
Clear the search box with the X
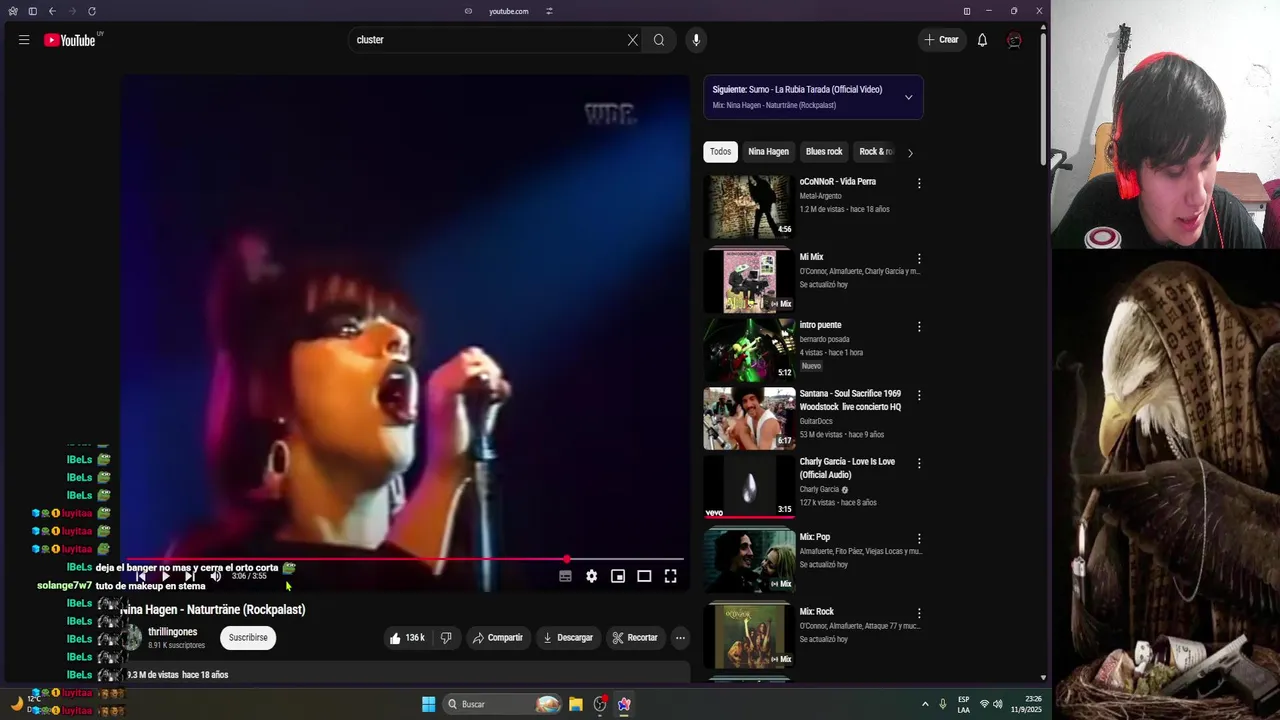(632, 40)
